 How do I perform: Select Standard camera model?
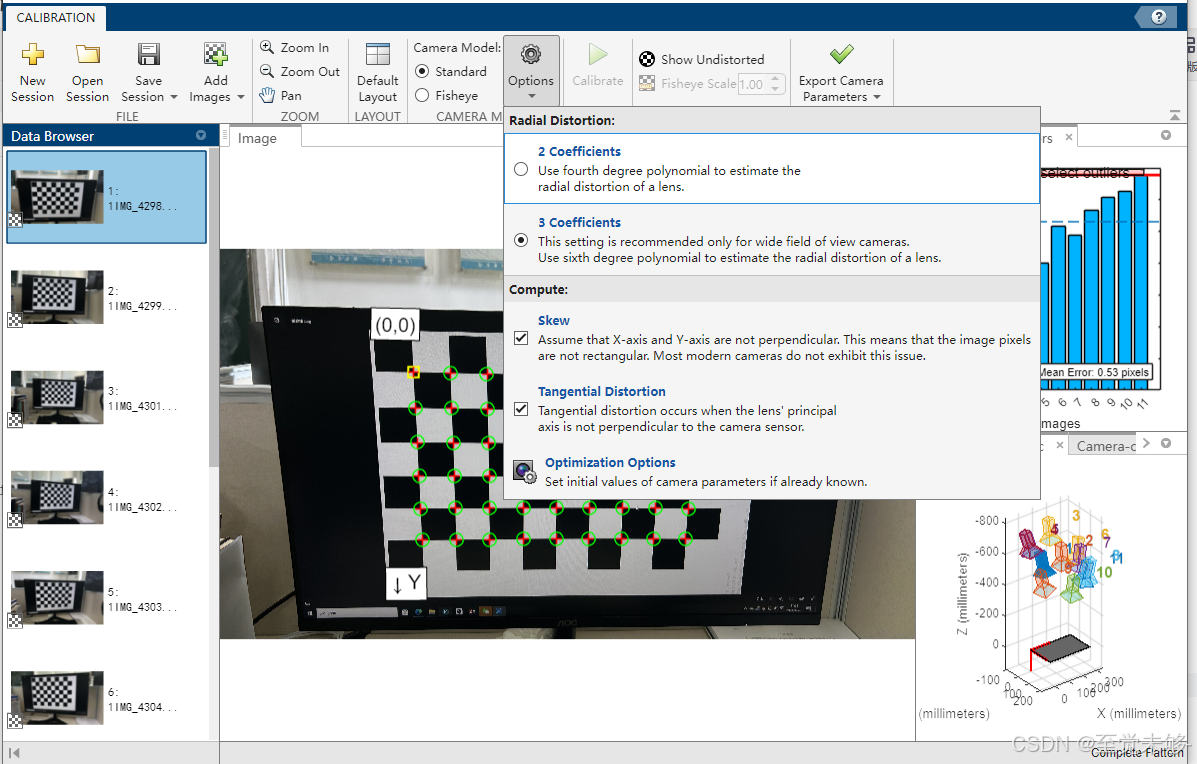point(422,71)
